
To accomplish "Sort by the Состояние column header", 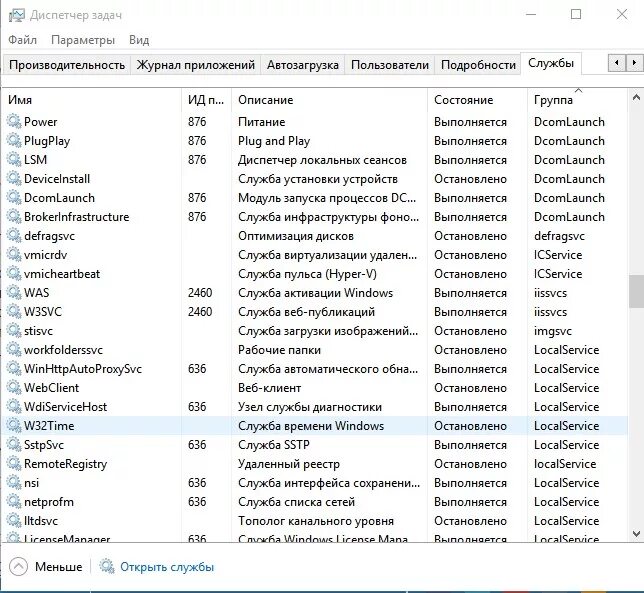I will click(x=477, y=100).
